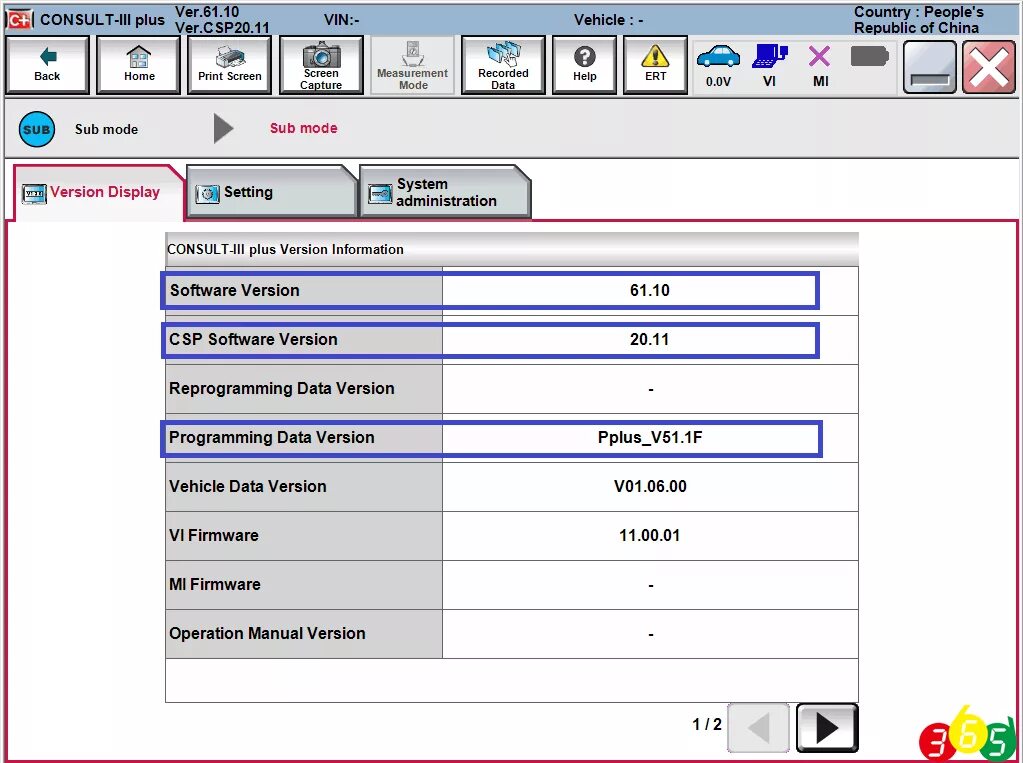The image size is (1023, 763).
Task: Click the Vehicle field in title bar
Action: pyautogui.click(x=608, y=20)
